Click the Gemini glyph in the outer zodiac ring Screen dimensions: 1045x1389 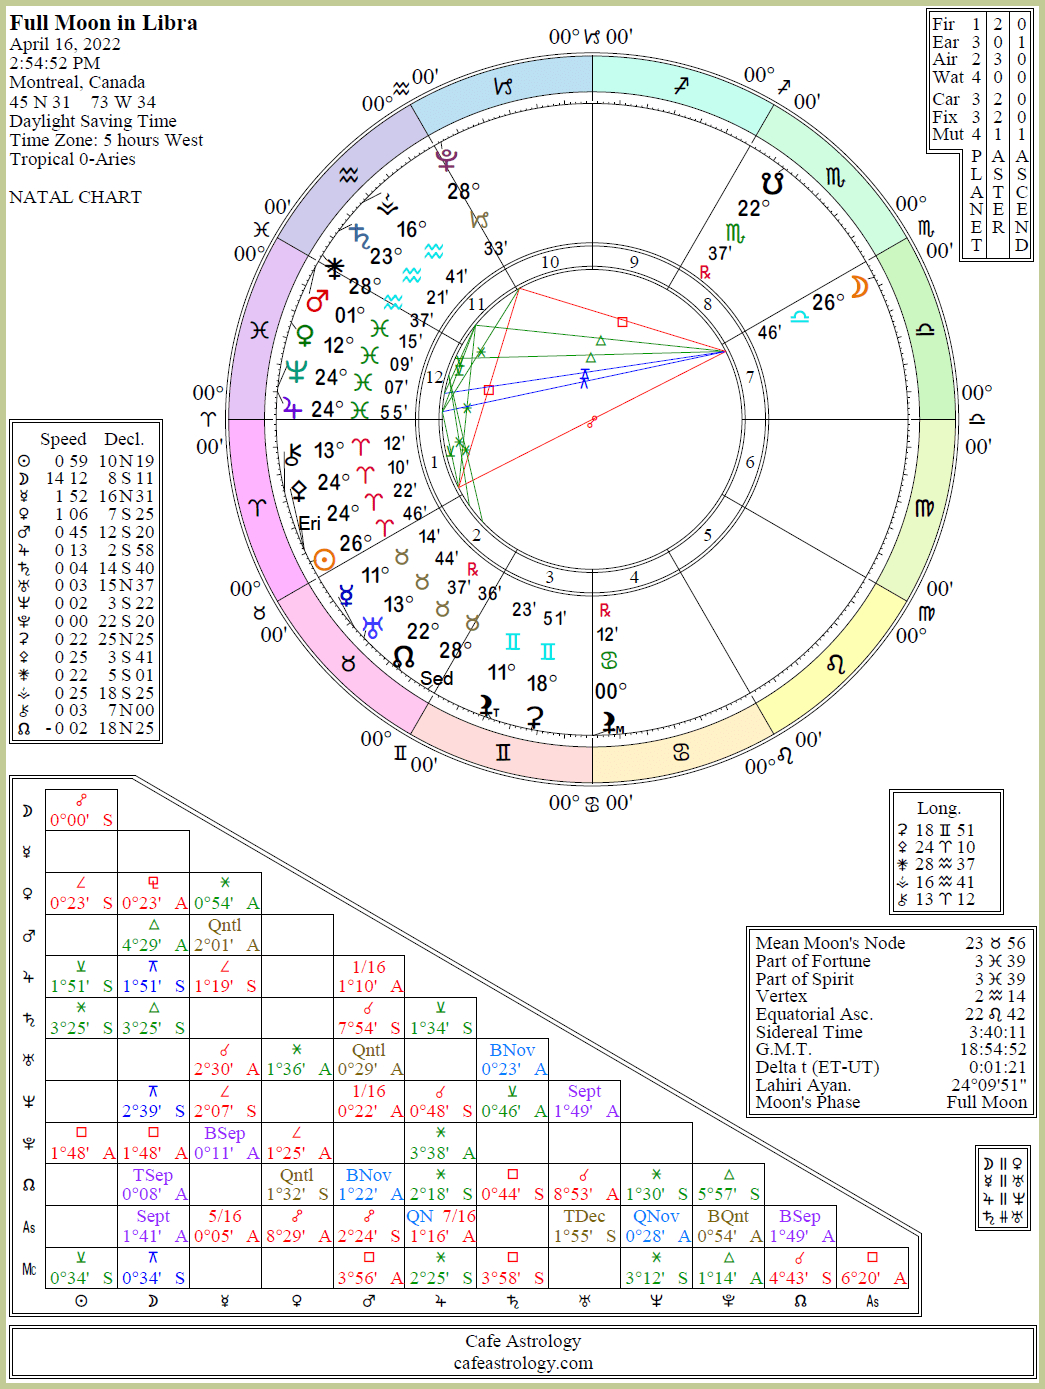[x=503, y=752]
